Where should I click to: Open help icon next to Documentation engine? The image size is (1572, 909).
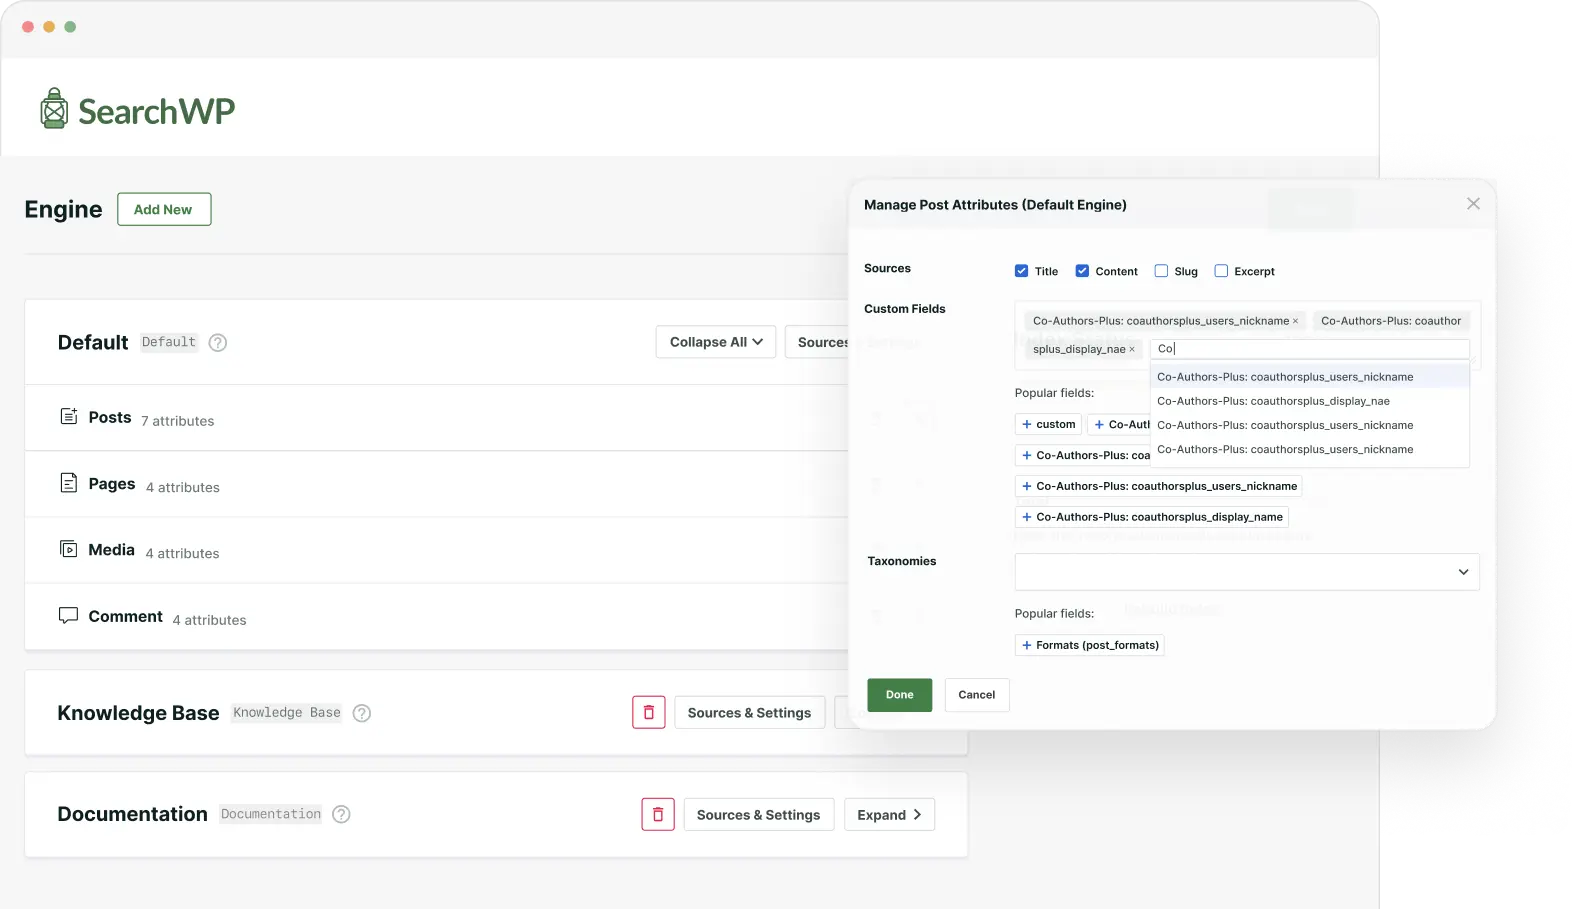click(x=341, y=814)
